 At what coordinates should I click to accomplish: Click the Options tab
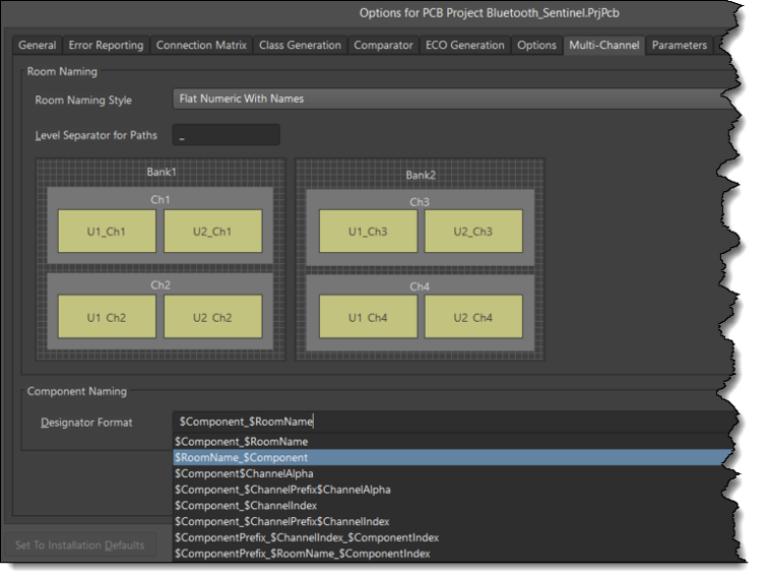pyautogui.click(x=537, y=45)
